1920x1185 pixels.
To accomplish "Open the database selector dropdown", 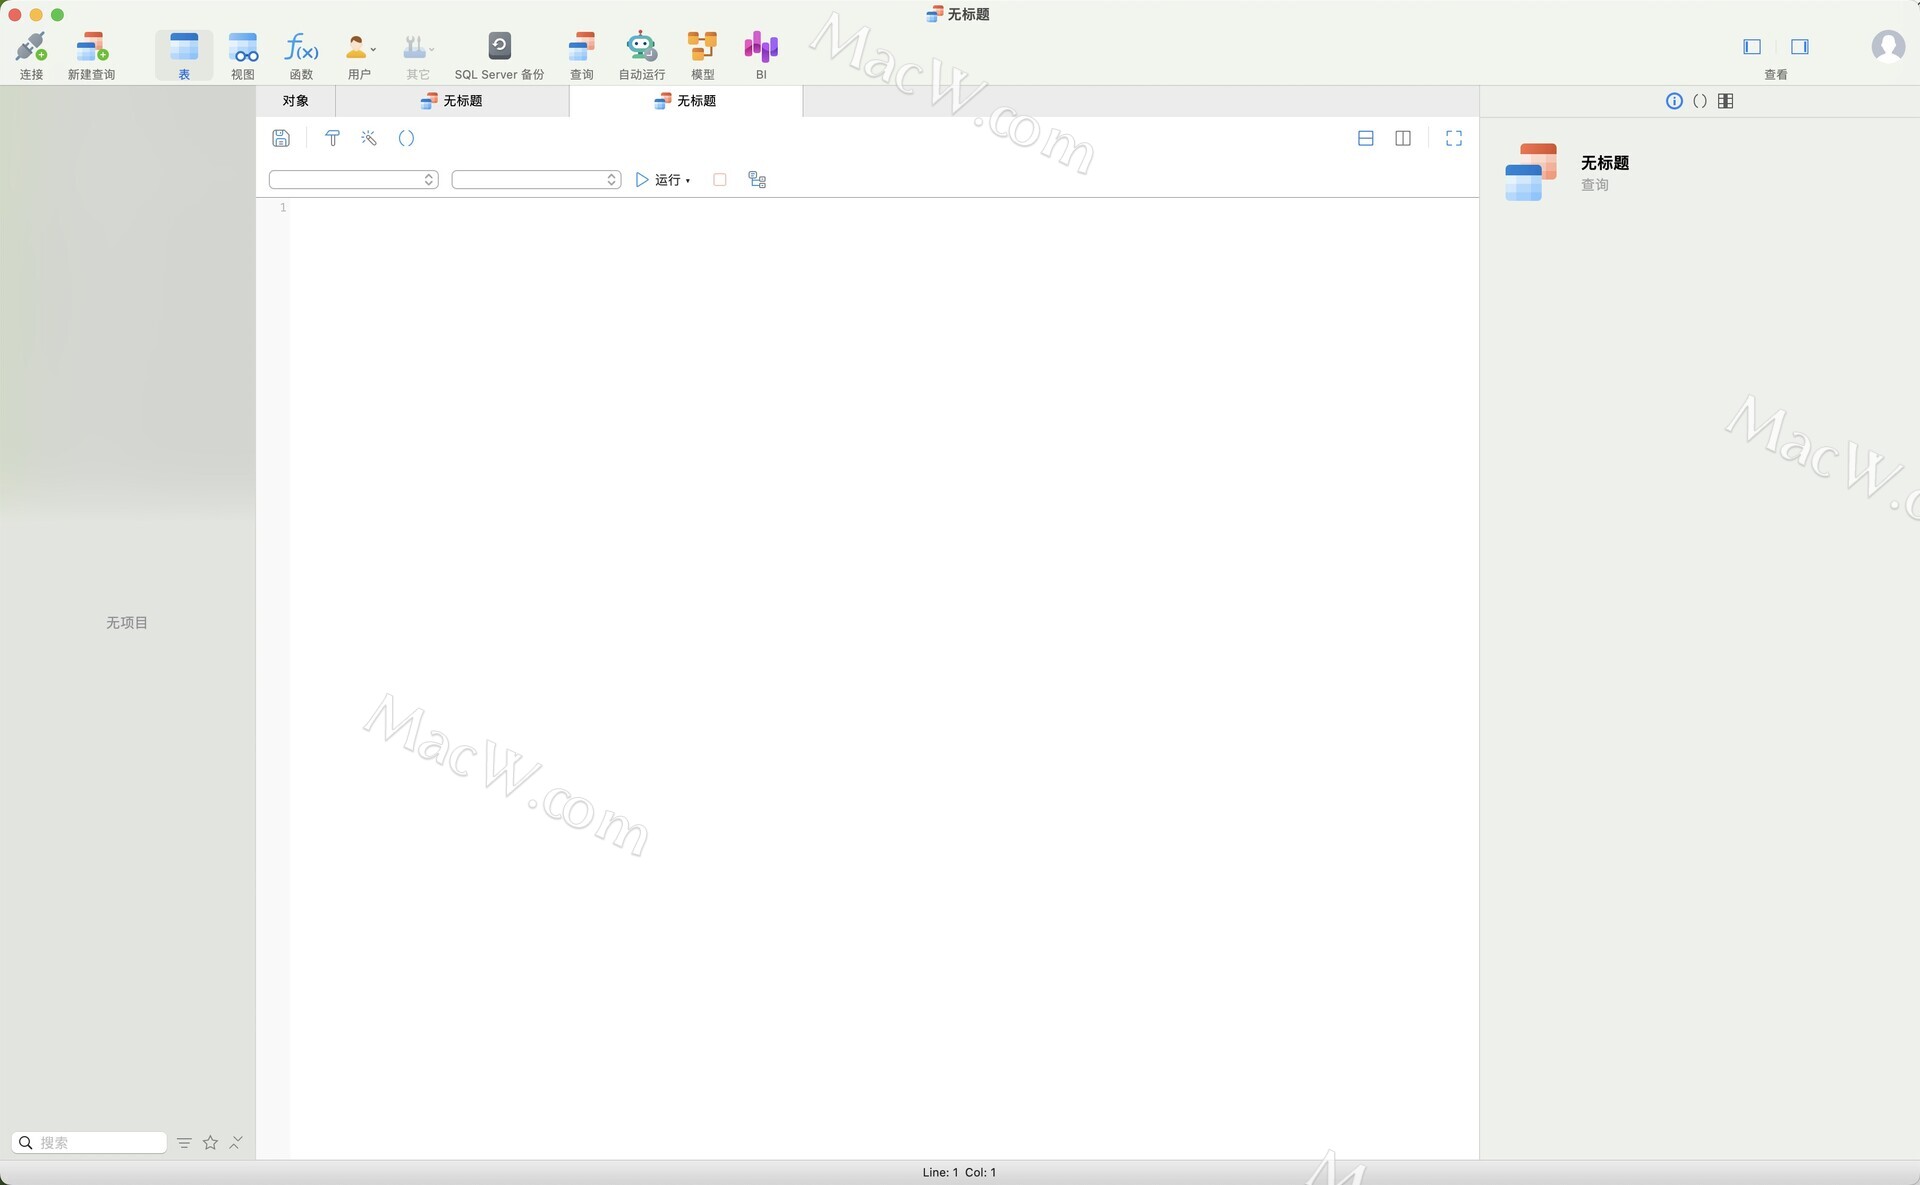I will [x=537, y=180].
